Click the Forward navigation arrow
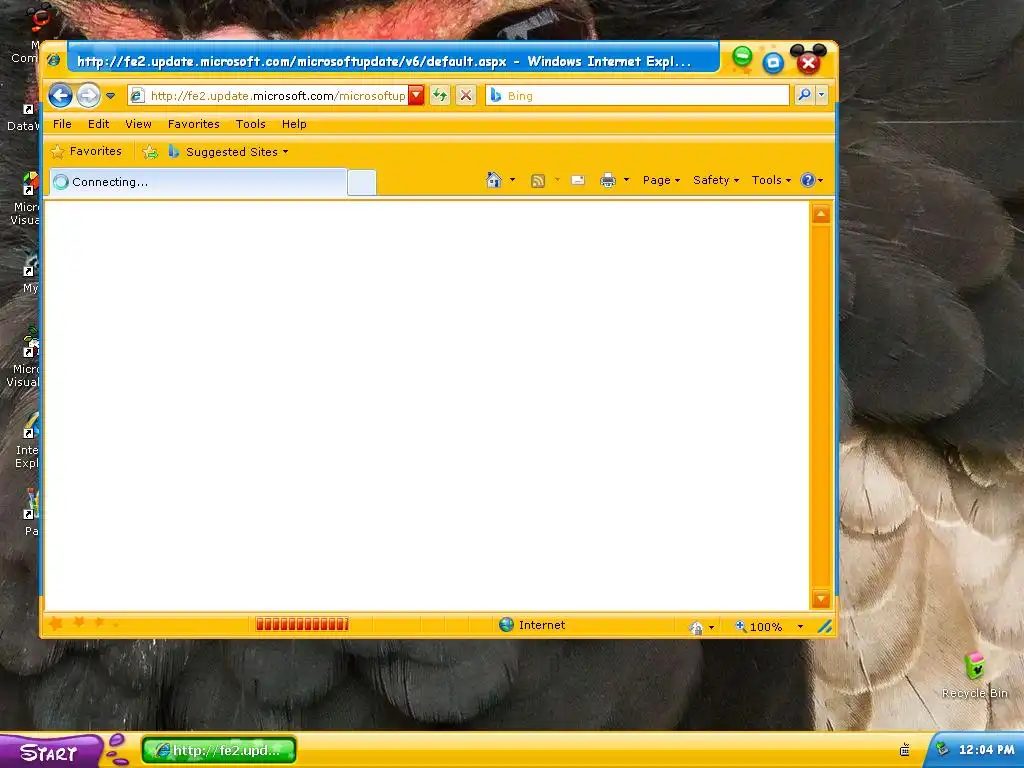 (88, 95)
